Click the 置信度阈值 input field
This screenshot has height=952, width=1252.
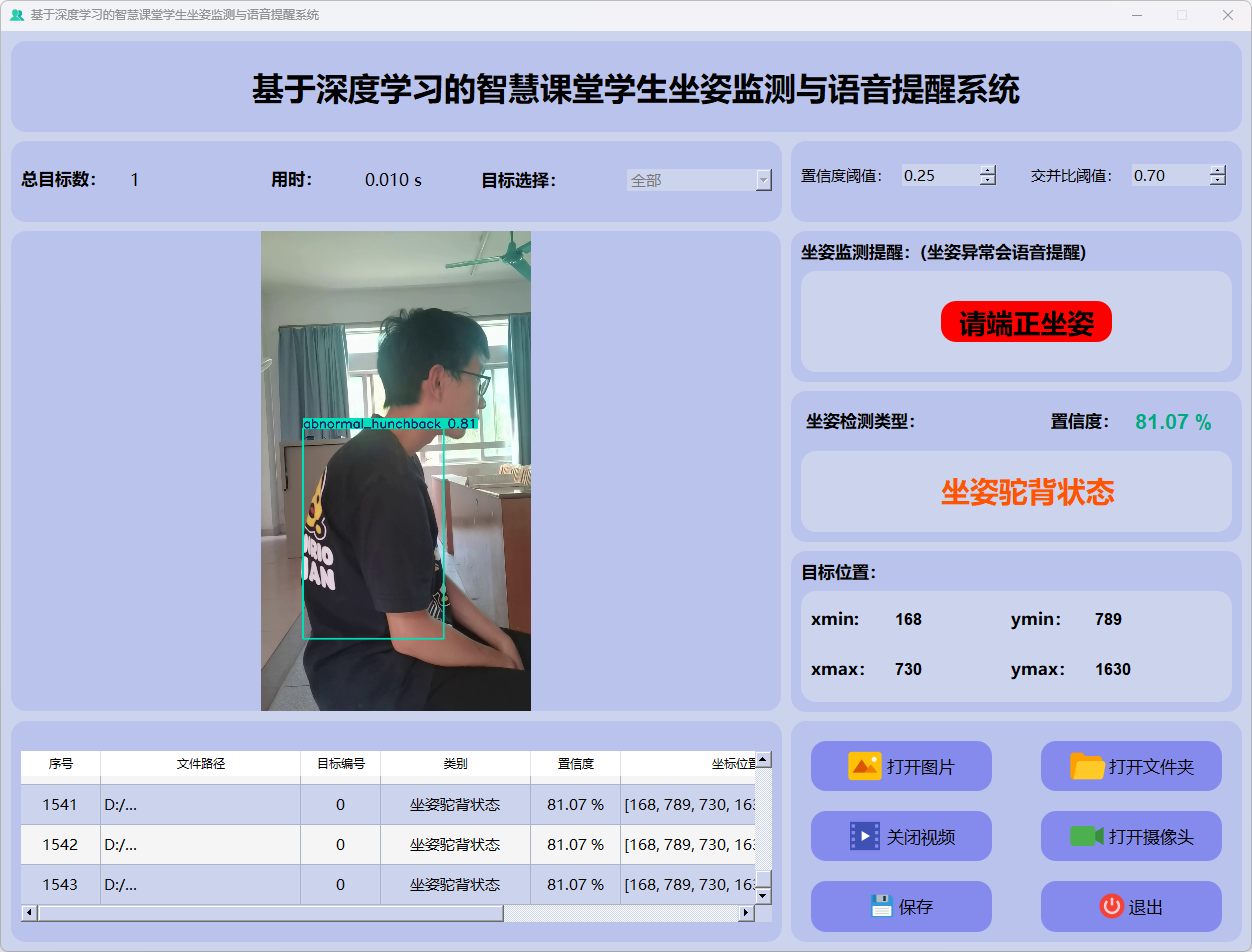[x=938, y=176]
